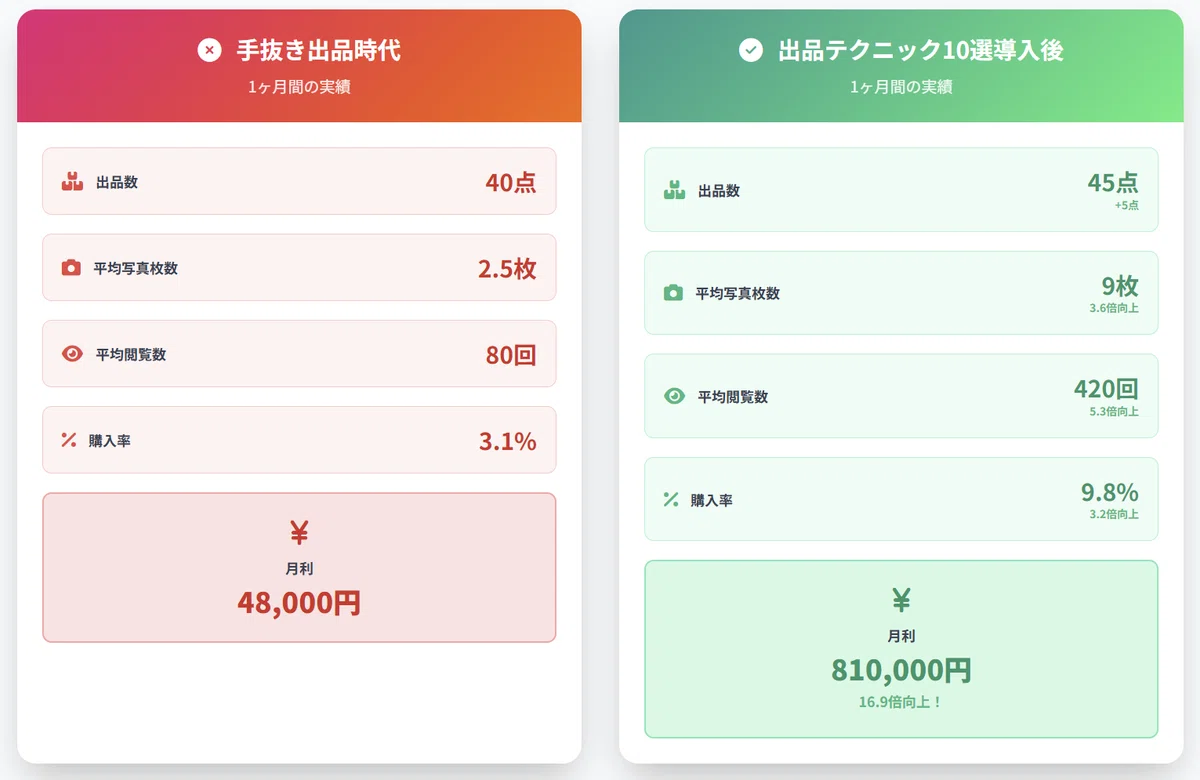Click the red boxes icon next to 出品数

(x=72, y=182)
